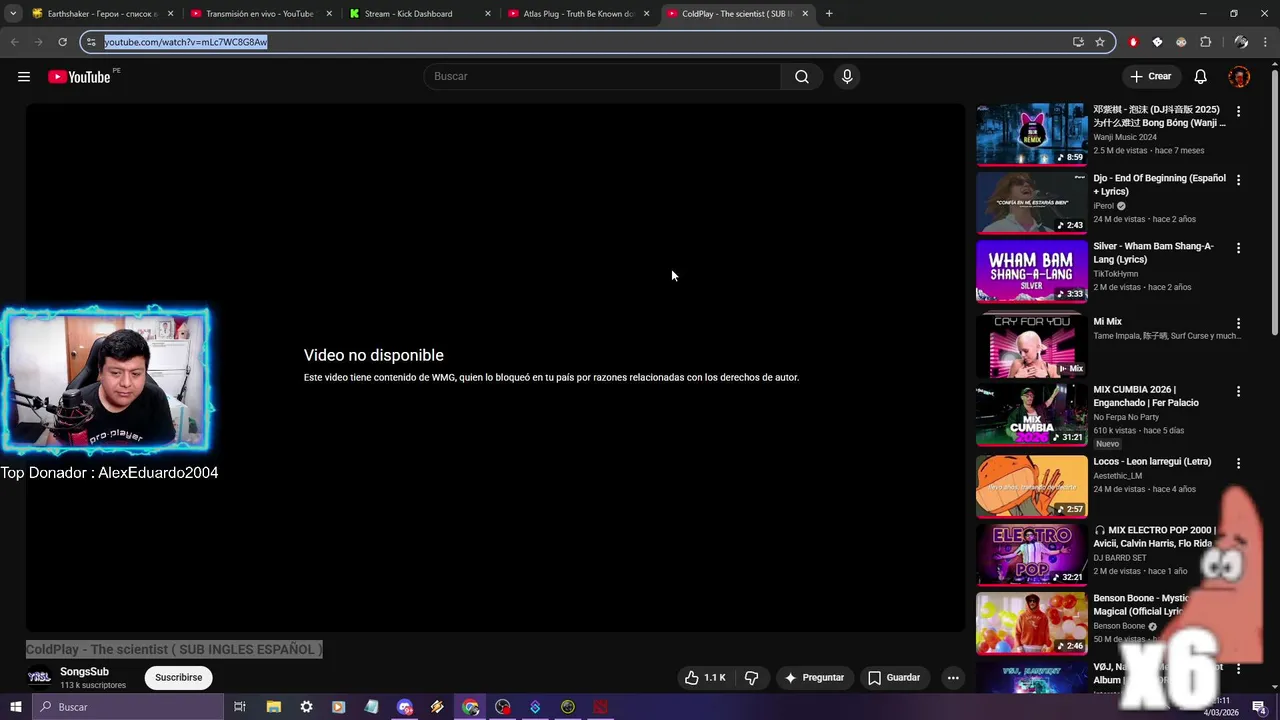The image size is (1280, 720).
Task: Click the page vertical scrollbar
Action: pyautogui.click(x=1274, y=205)
